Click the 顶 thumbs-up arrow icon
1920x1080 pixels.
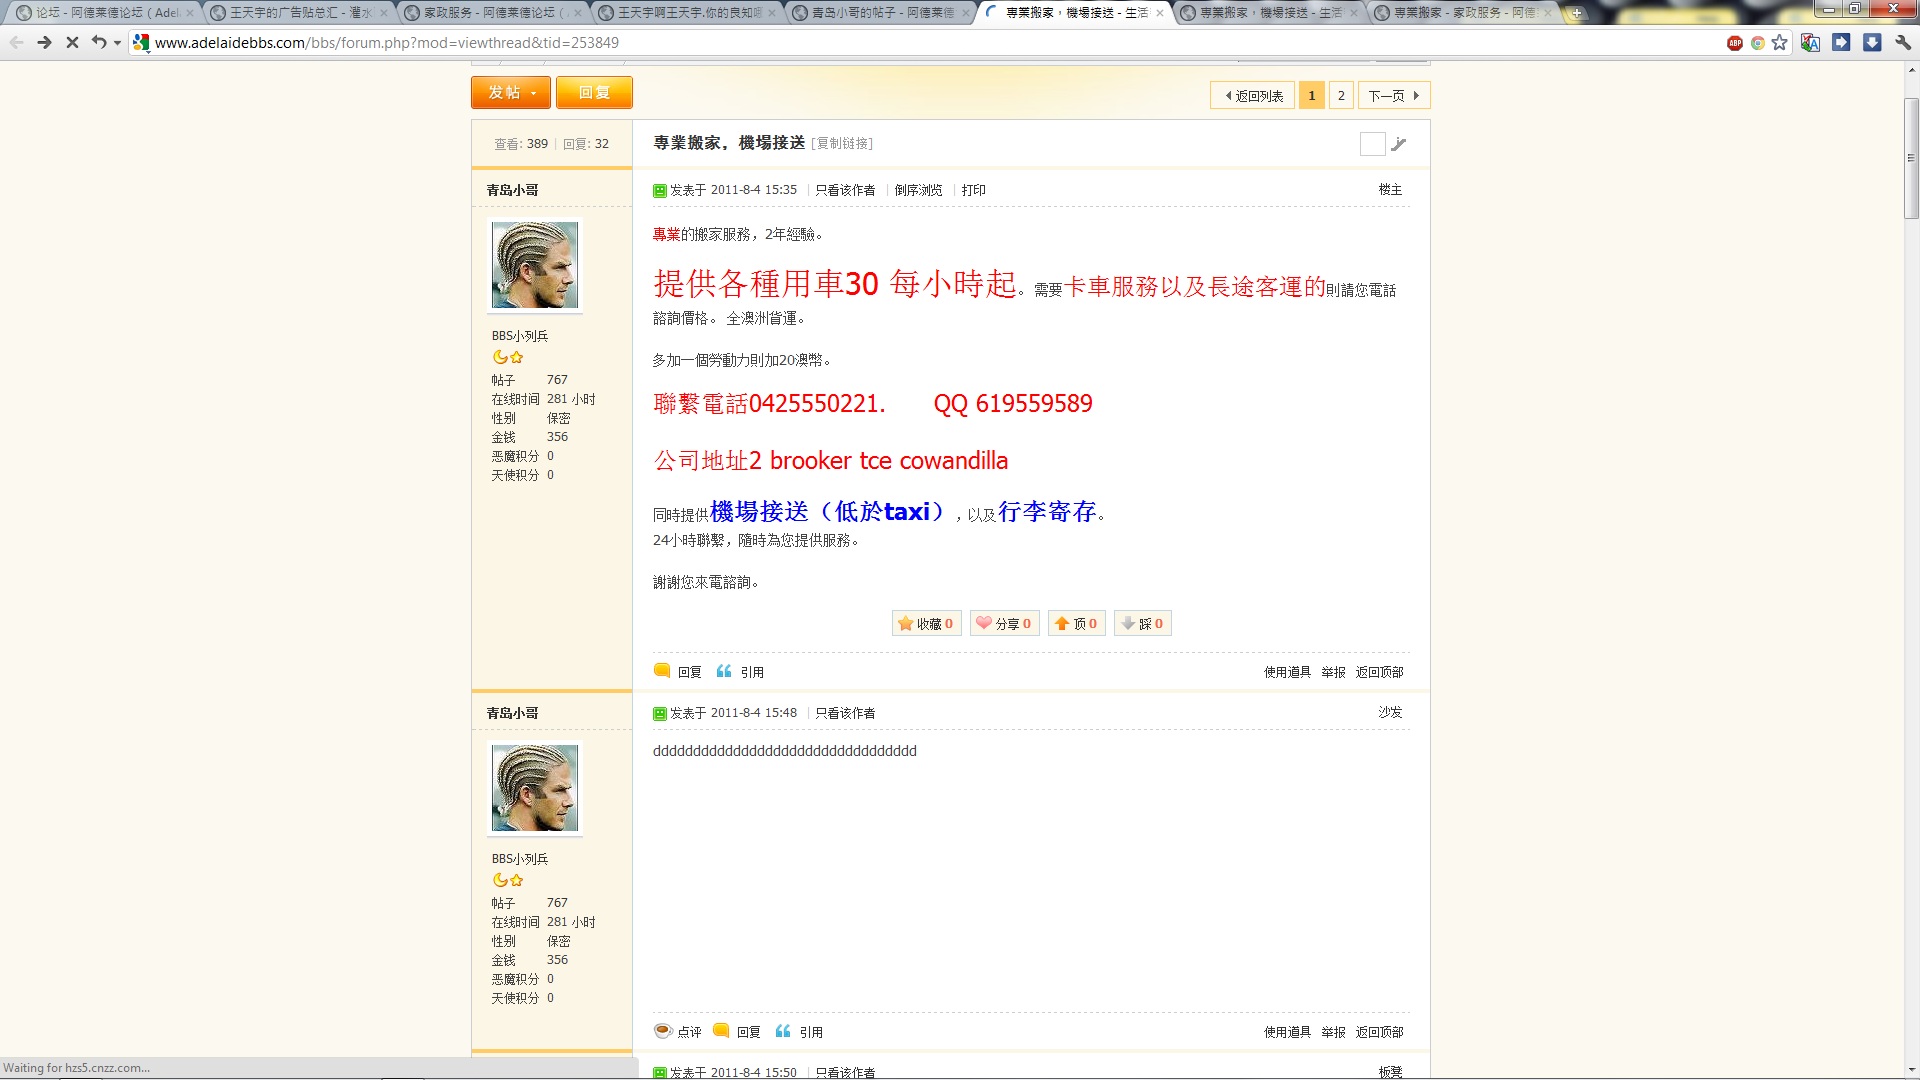[1062, 624]
